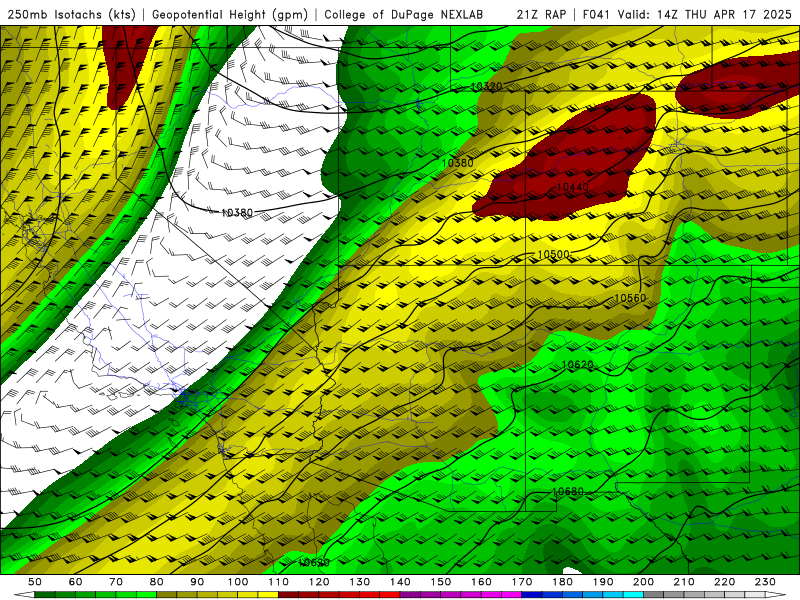Click the legend value 140
Viewport: 800px width, 600px height.
click(400, 582)
